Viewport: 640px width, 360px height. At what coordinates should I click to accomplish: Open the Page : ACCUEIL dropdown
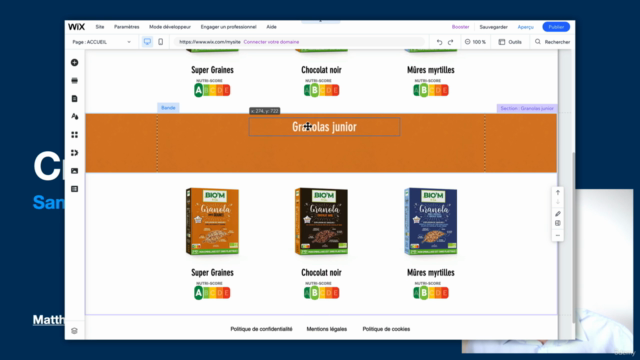pyautogui.click(x=101, y=42)
